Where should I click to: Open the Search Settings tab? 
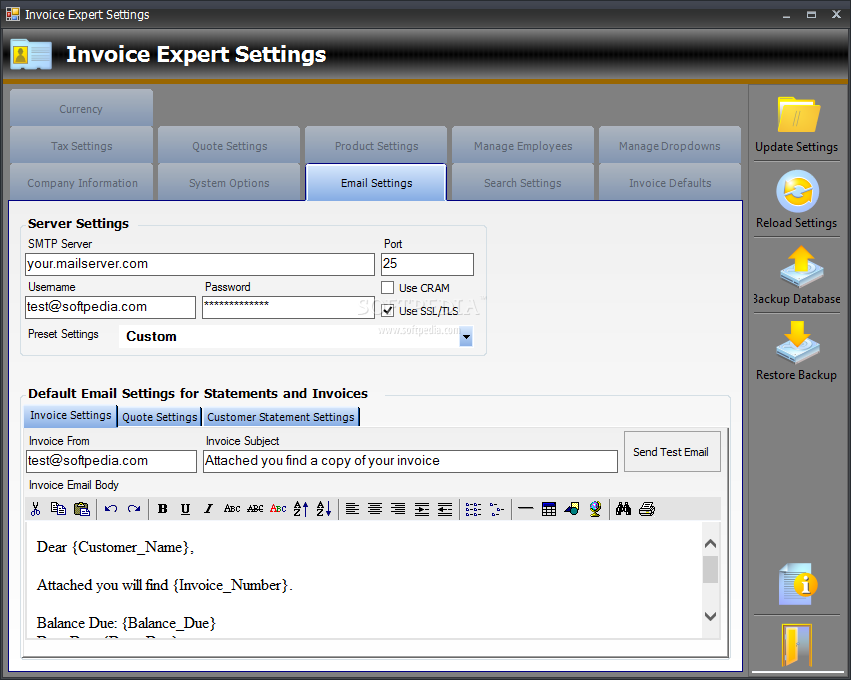coord(523,183)
